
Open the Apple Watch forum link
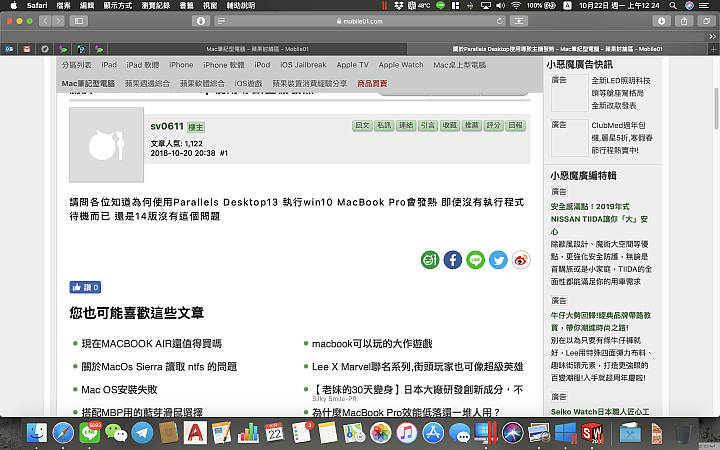(401, 65)
